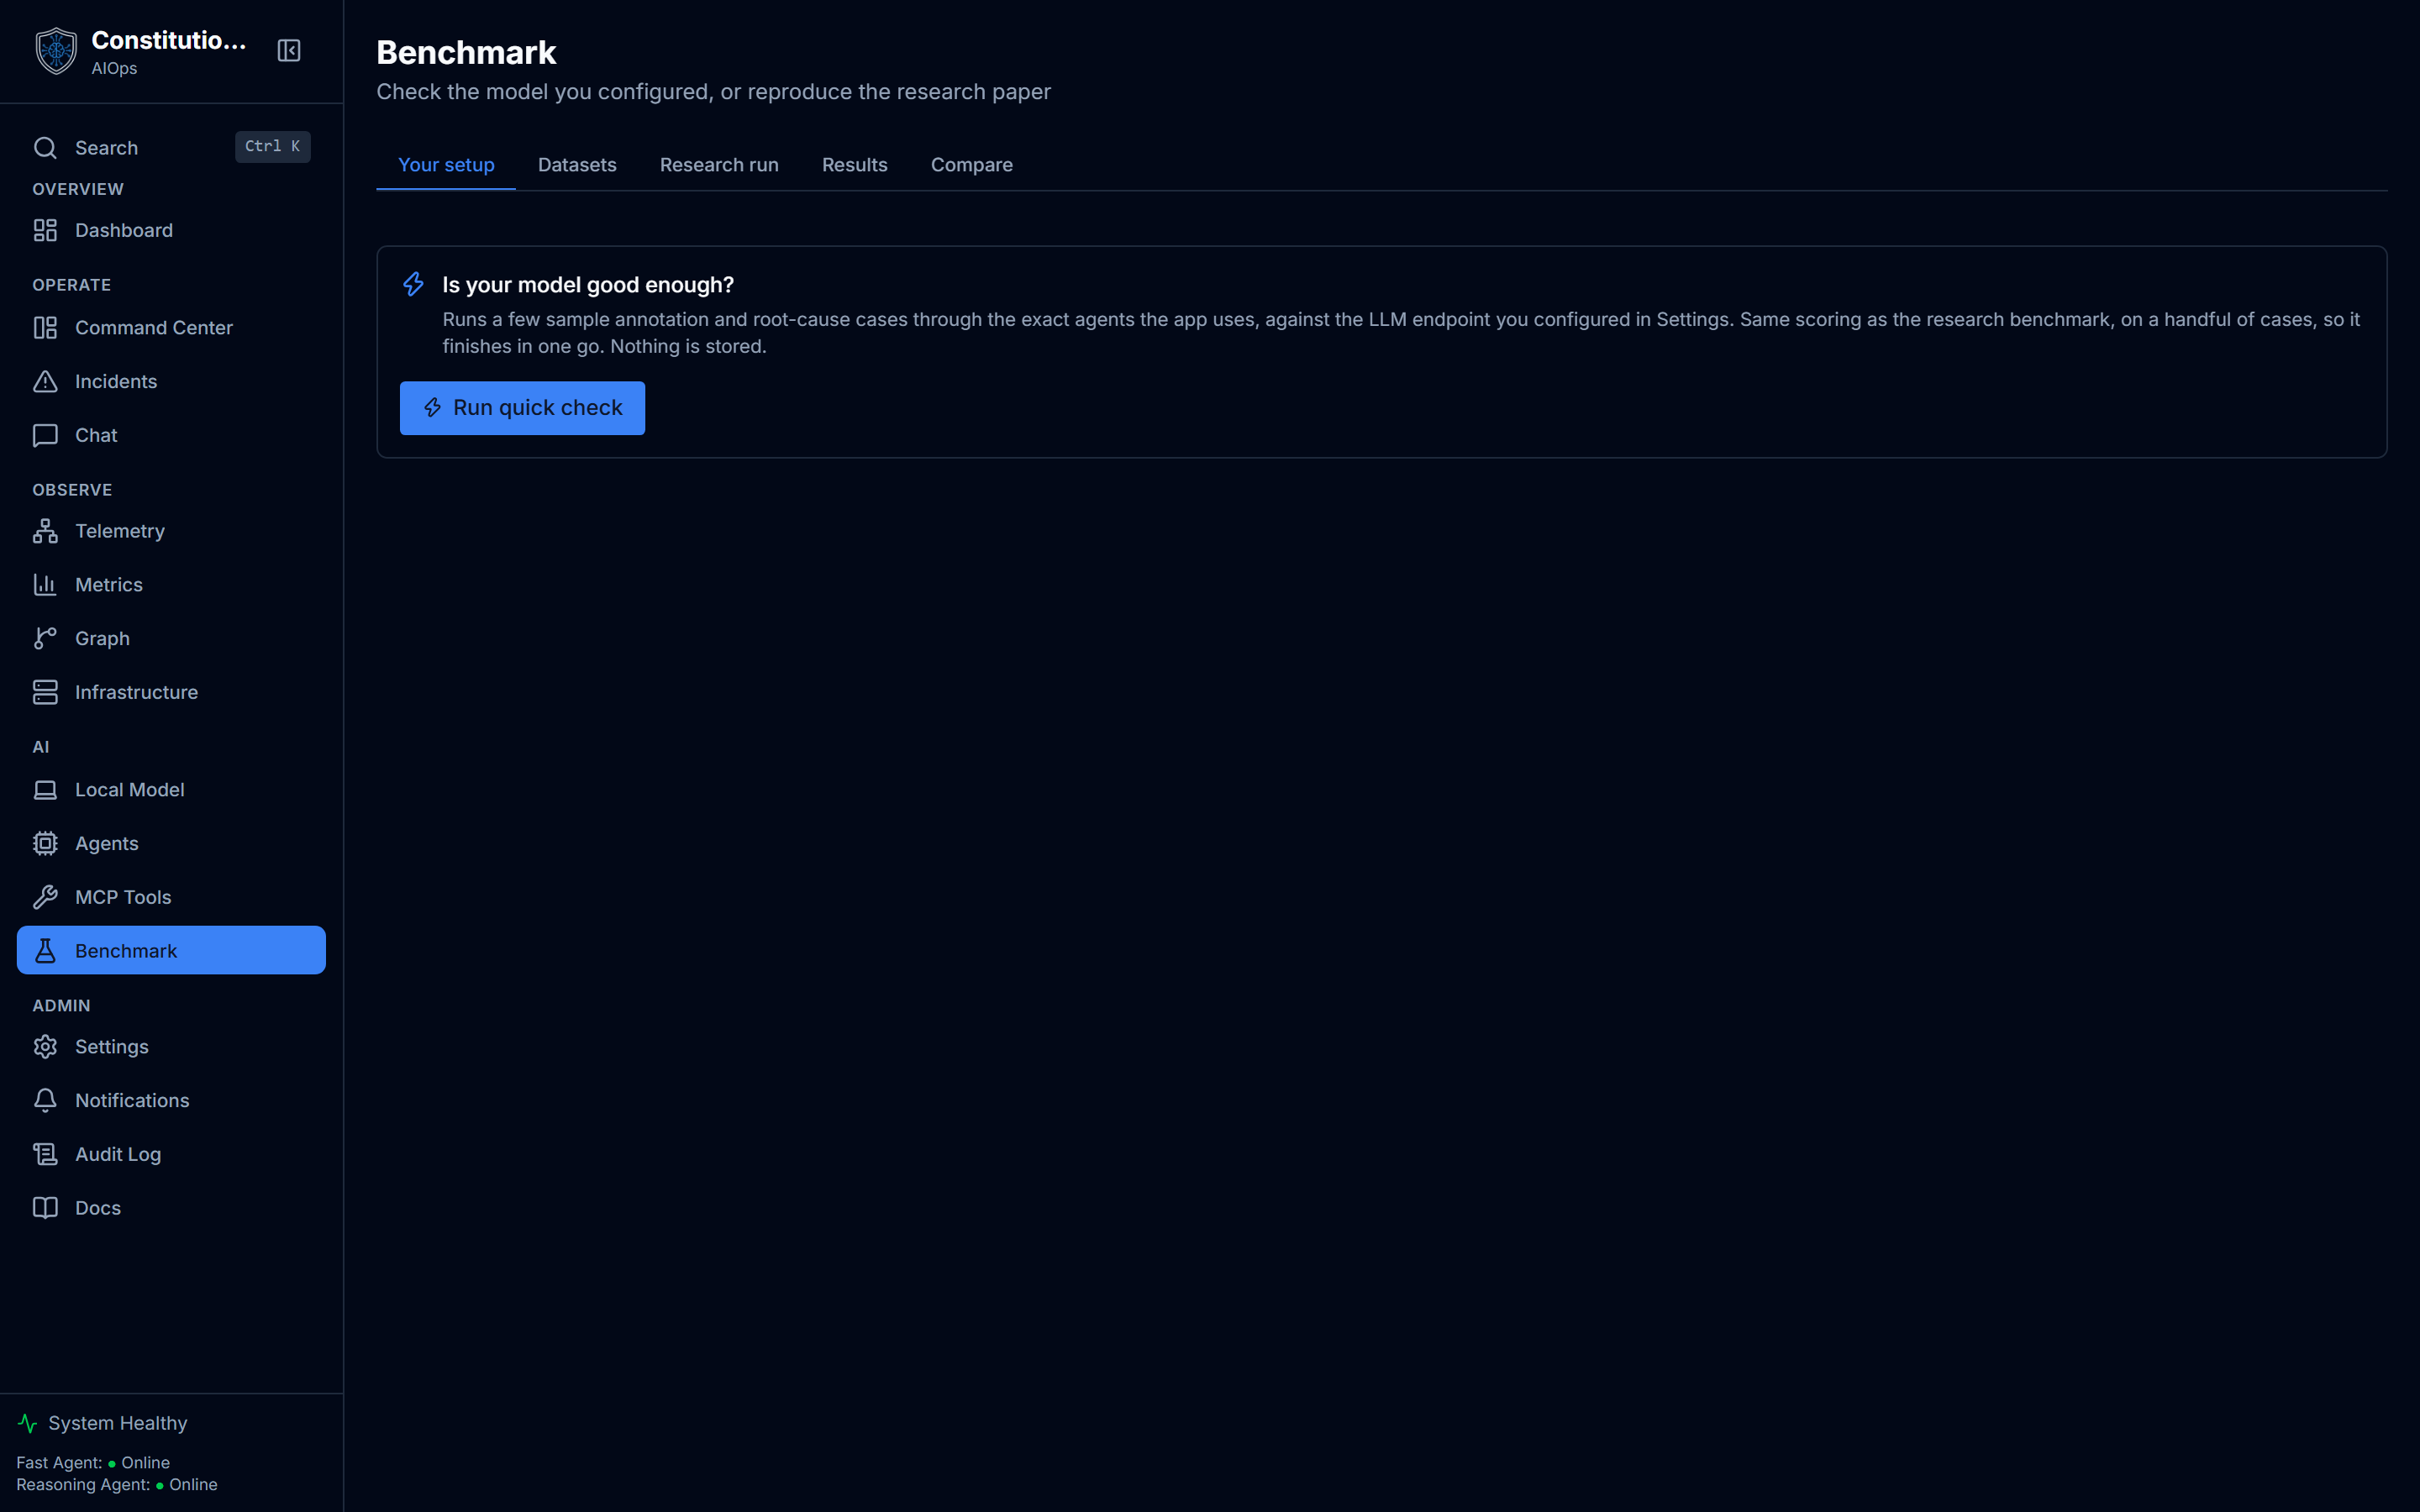Open the Compare tab

pos(972,165)
